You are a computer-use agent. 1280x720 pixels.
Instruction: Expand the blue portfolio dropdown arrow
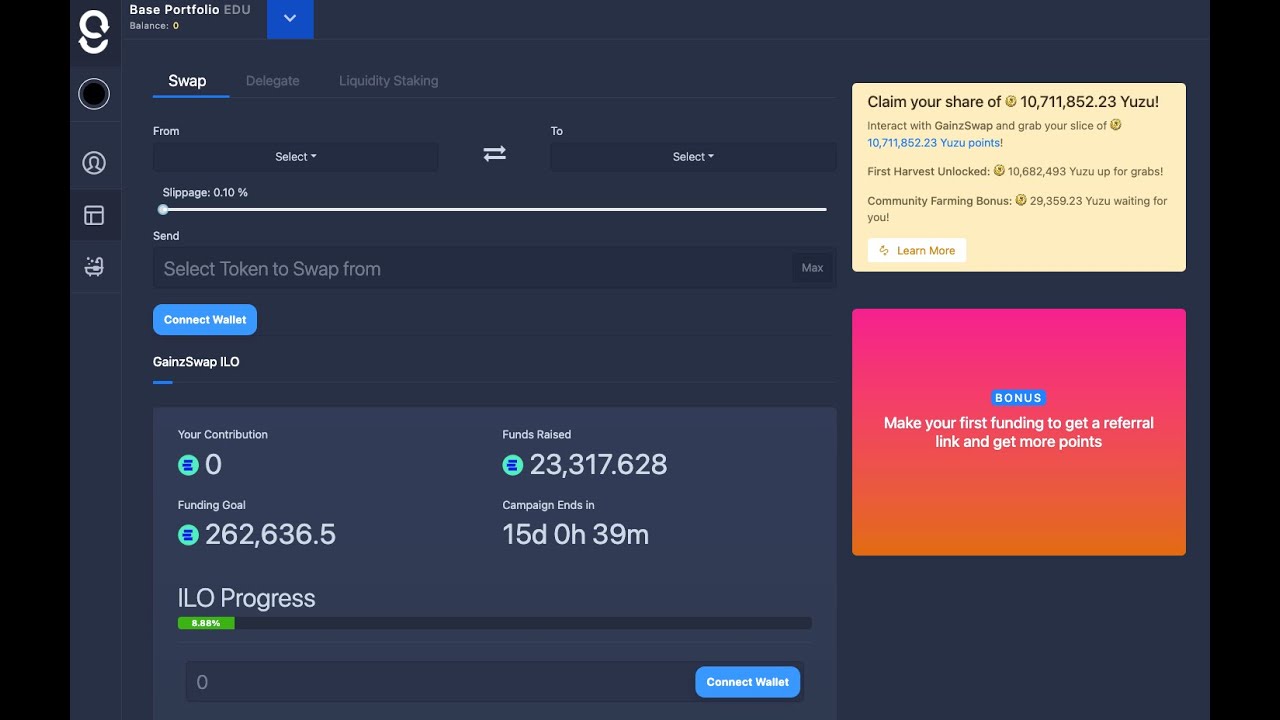click(290, 19)
